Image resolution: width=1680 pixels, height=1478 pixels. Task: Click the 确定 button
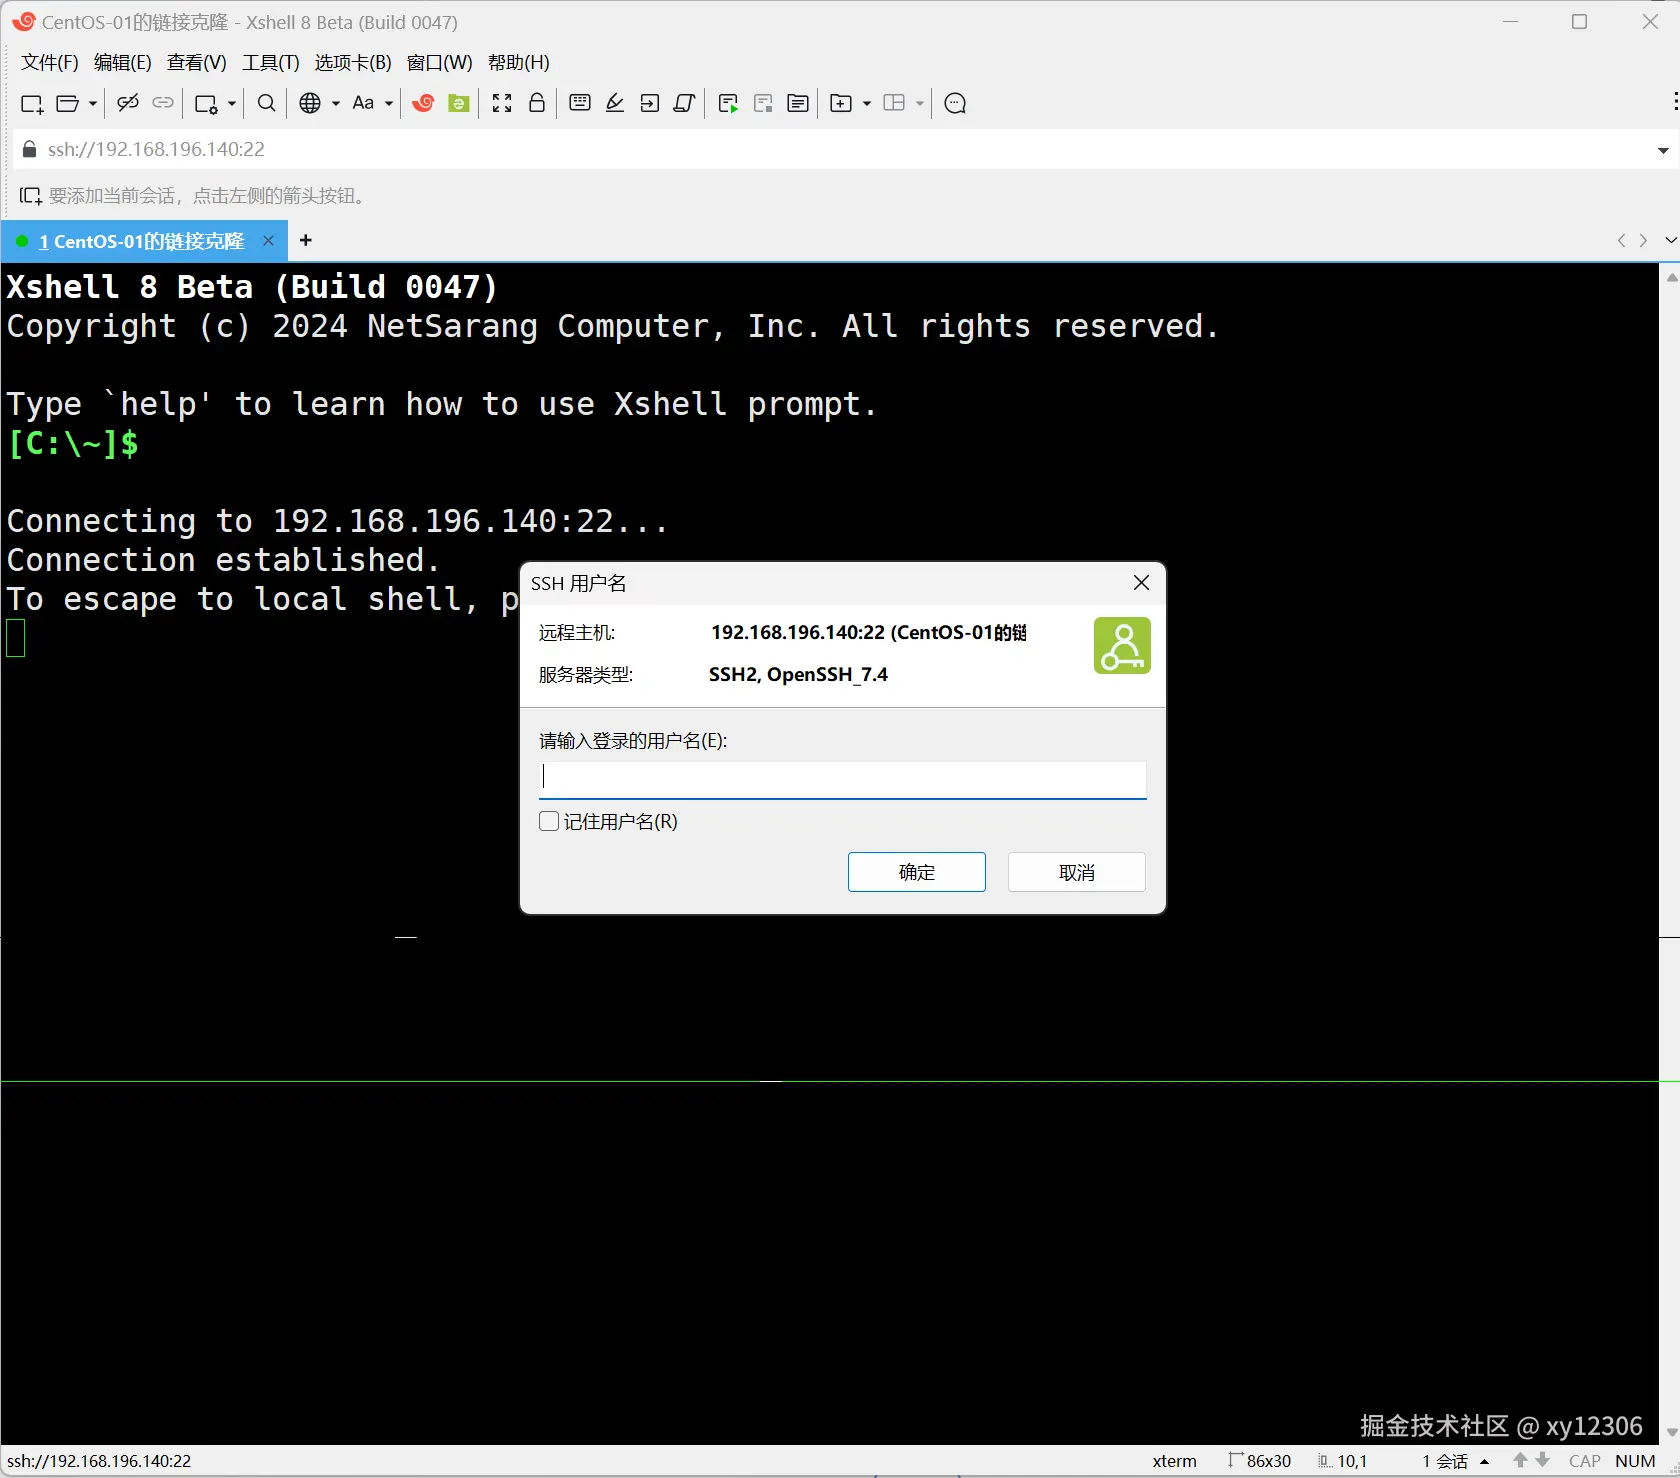[917, 872]
